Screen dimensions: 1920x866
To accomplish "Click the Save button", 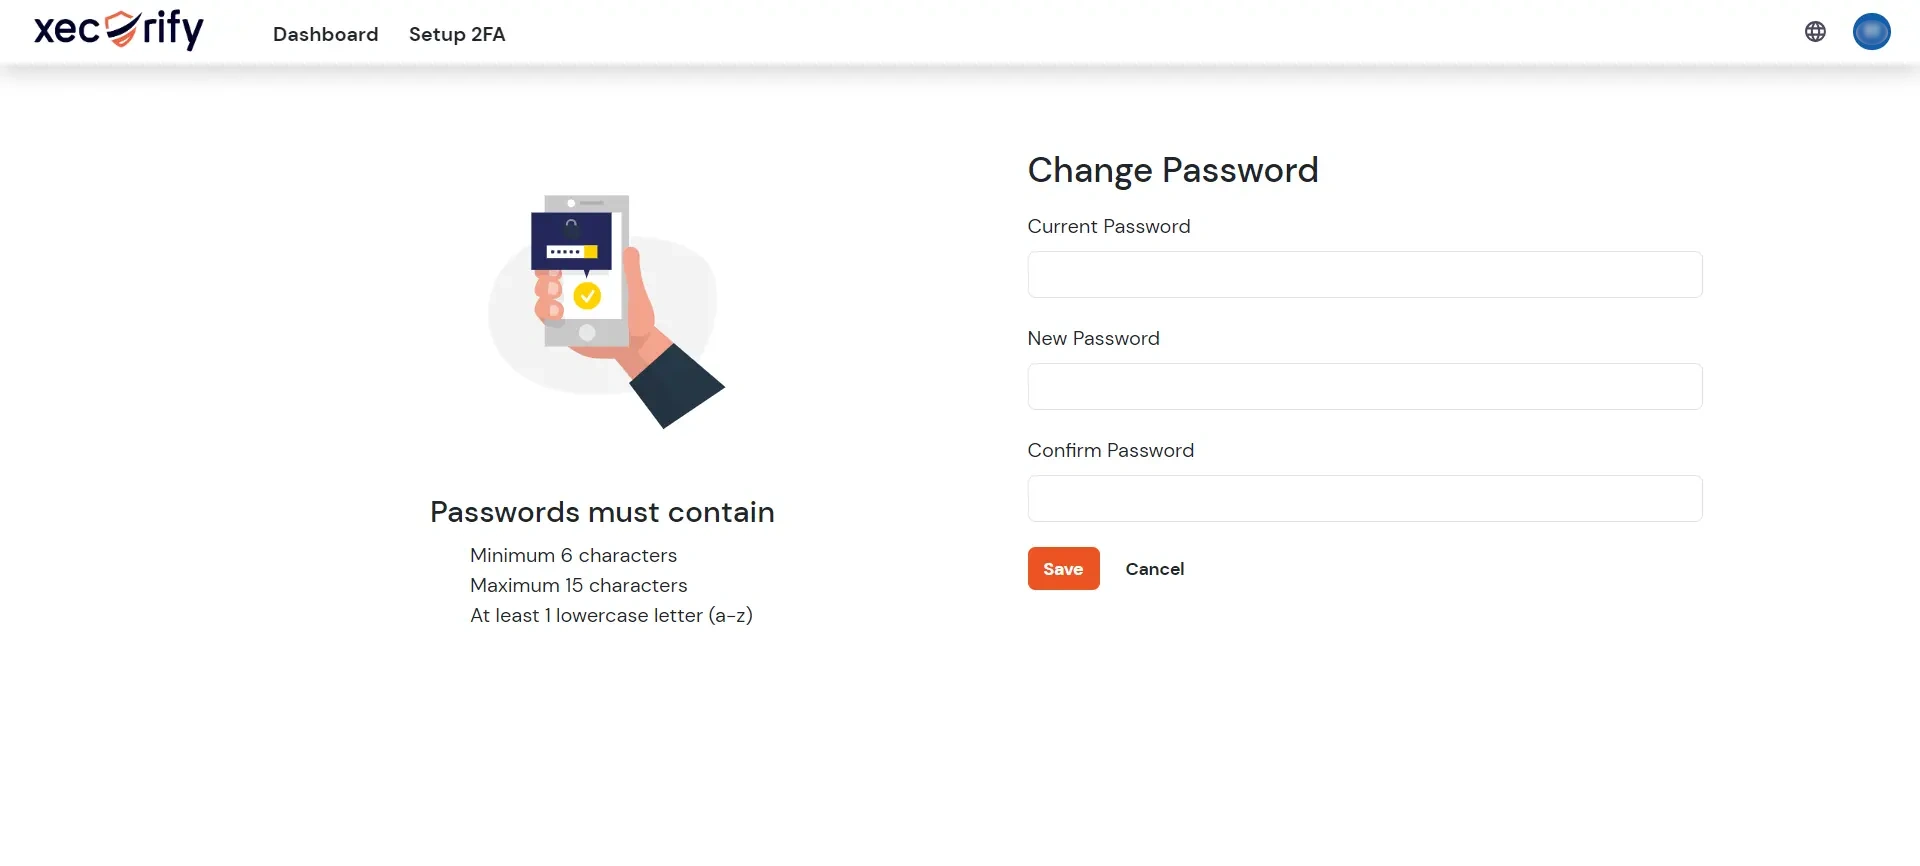I will 1063,568.
